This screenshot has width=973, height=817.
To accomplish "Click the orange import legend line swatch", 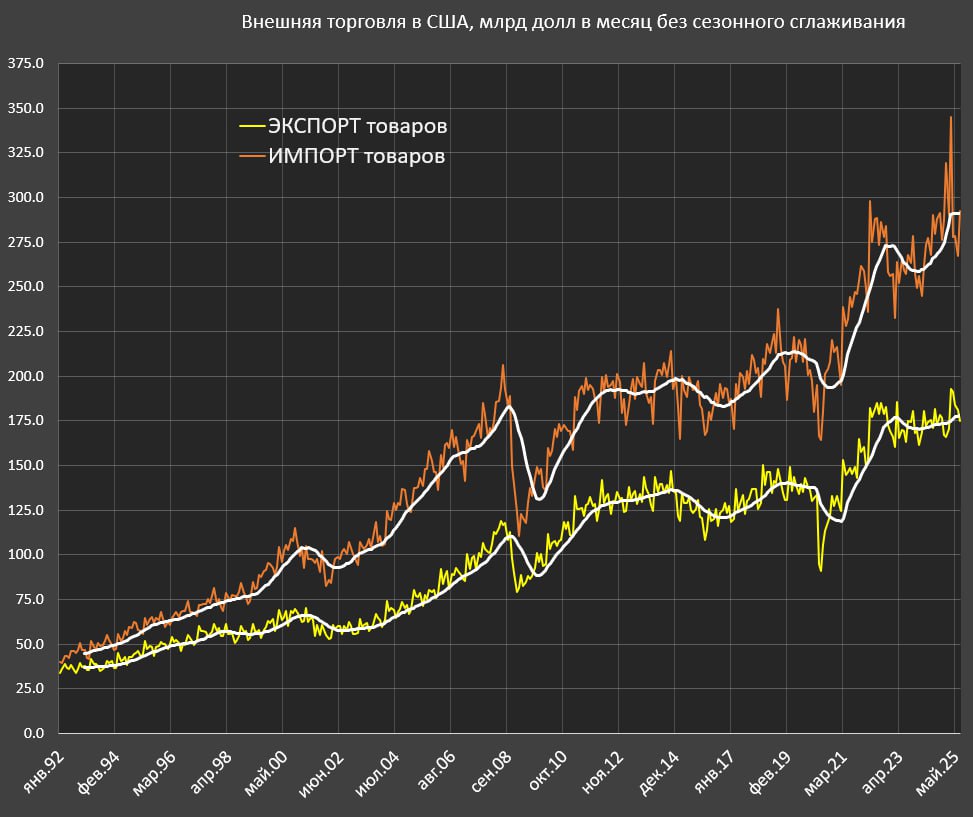I will click(251, 156).
